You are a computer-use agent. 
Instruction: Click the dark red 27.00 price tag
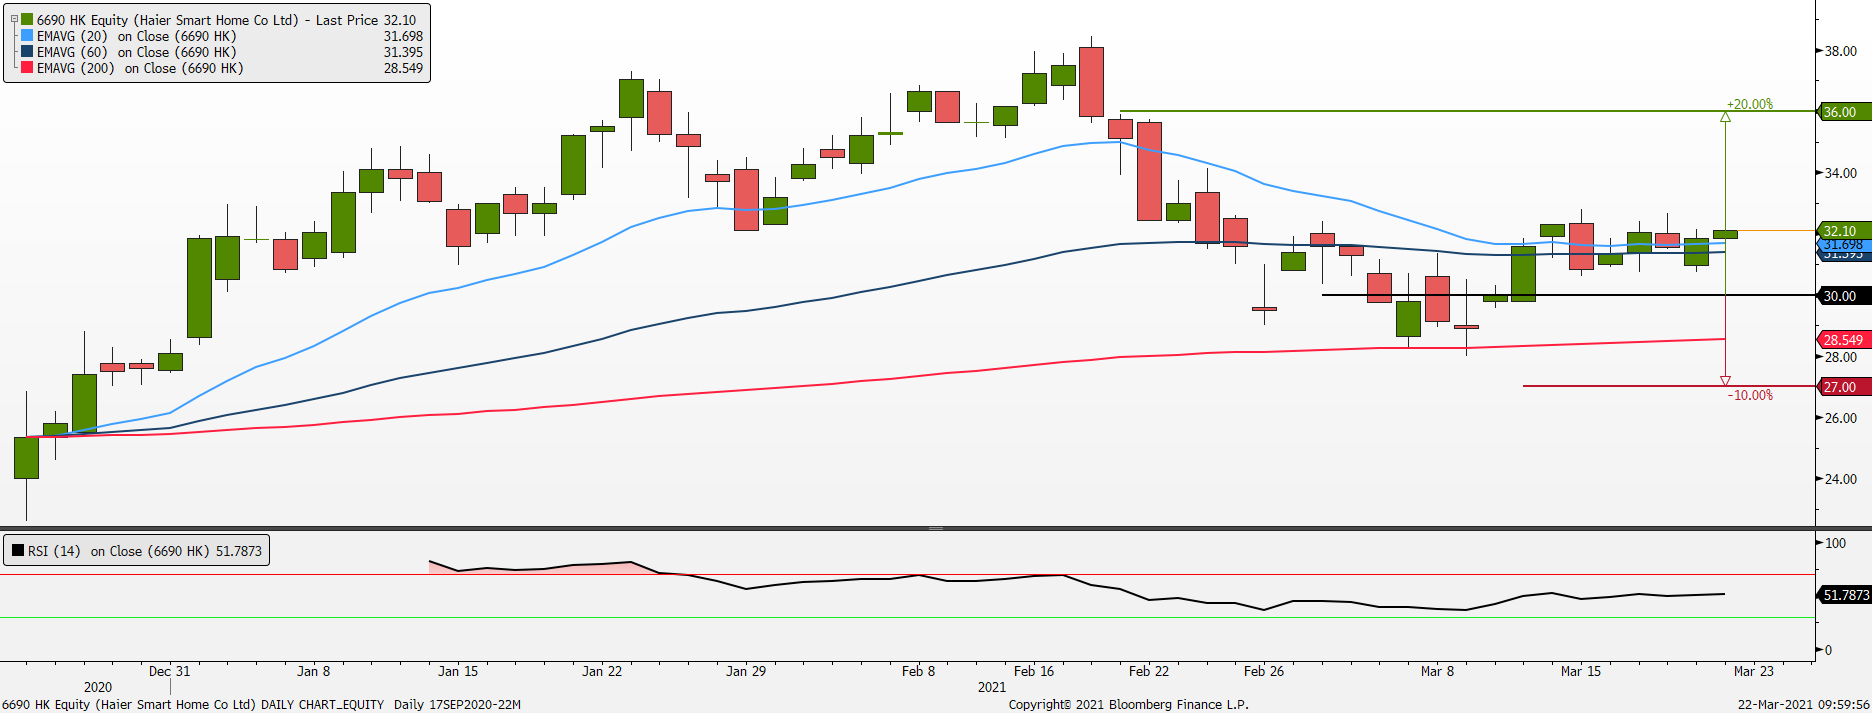[1843, 387]
